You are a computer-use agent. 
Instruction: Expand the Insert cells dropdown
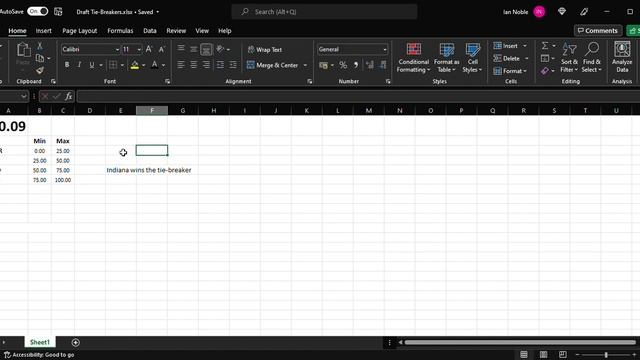pyautogui.click(x=524, y=46)
